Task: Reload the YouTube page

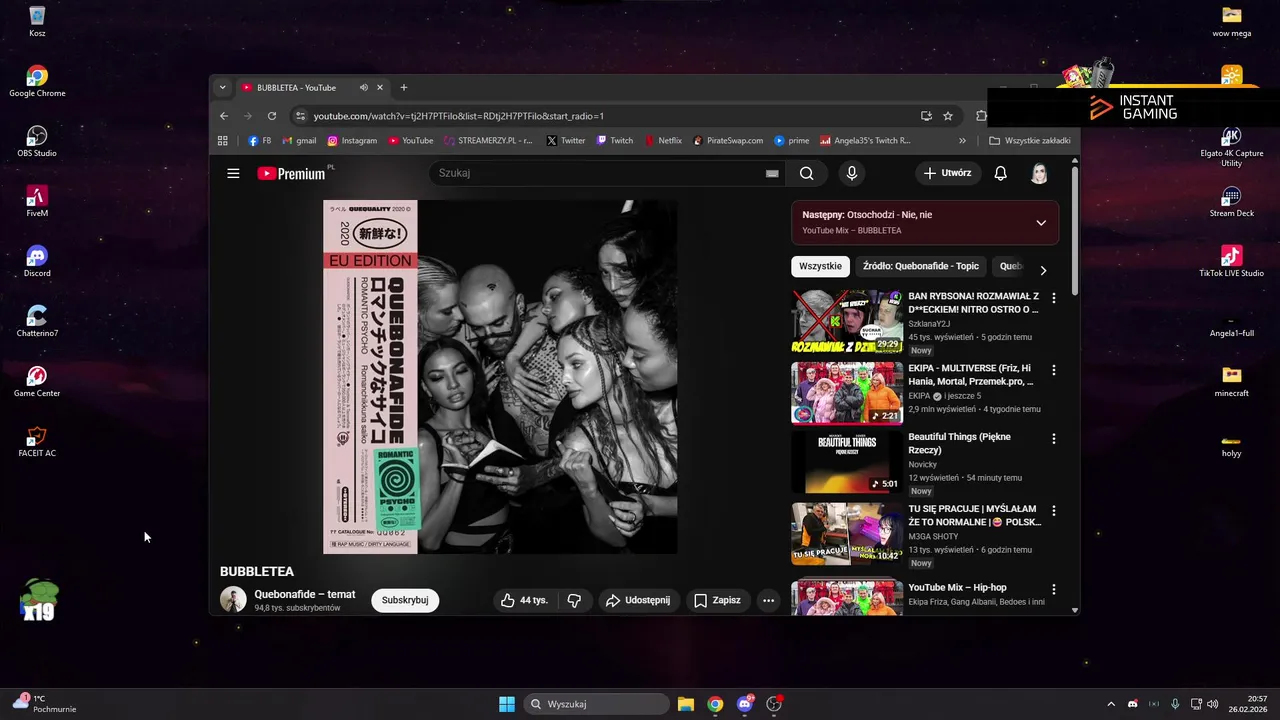Action: coord(272,116)
